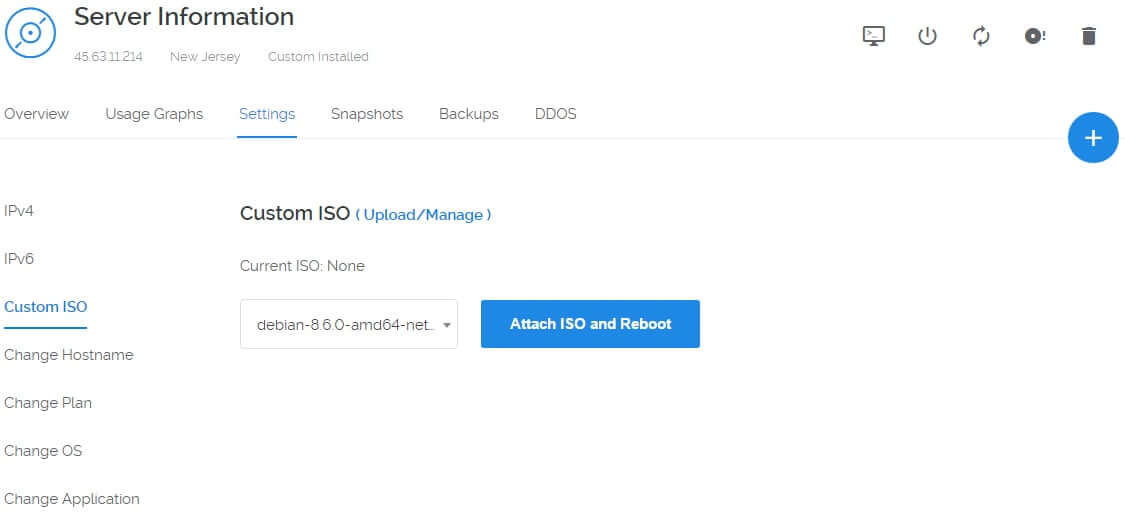Click the power stop server icon
1125x513 pixels.
click(927, 36)
